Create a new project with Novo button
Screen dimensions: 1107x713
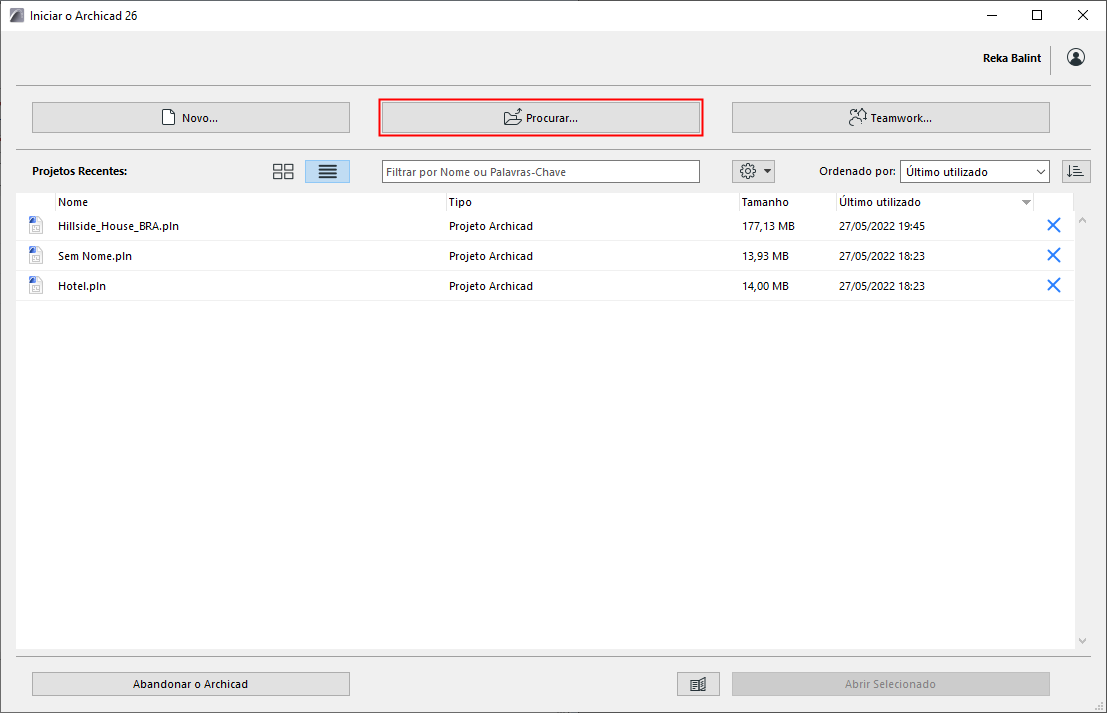click(191, 117)
